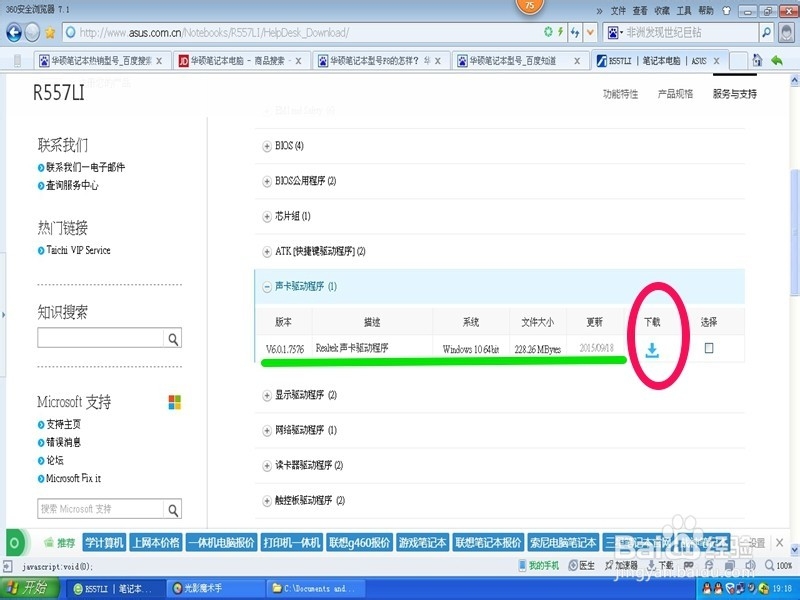Screen dimensions: 800x600
Task: Click the search magnifier in browser search box
Action: coord(766,33)
